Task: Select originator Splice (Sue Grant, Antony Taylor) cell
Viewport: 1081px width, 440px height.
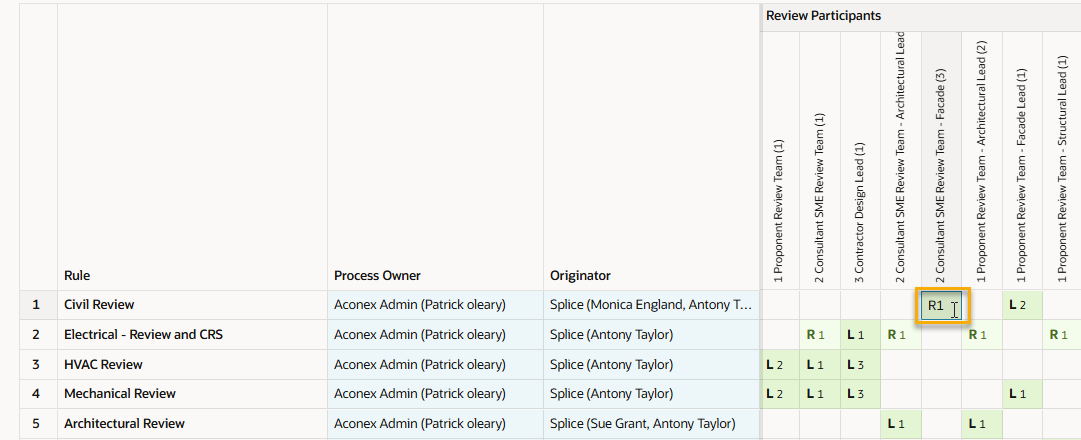Action: coord(642,424)
